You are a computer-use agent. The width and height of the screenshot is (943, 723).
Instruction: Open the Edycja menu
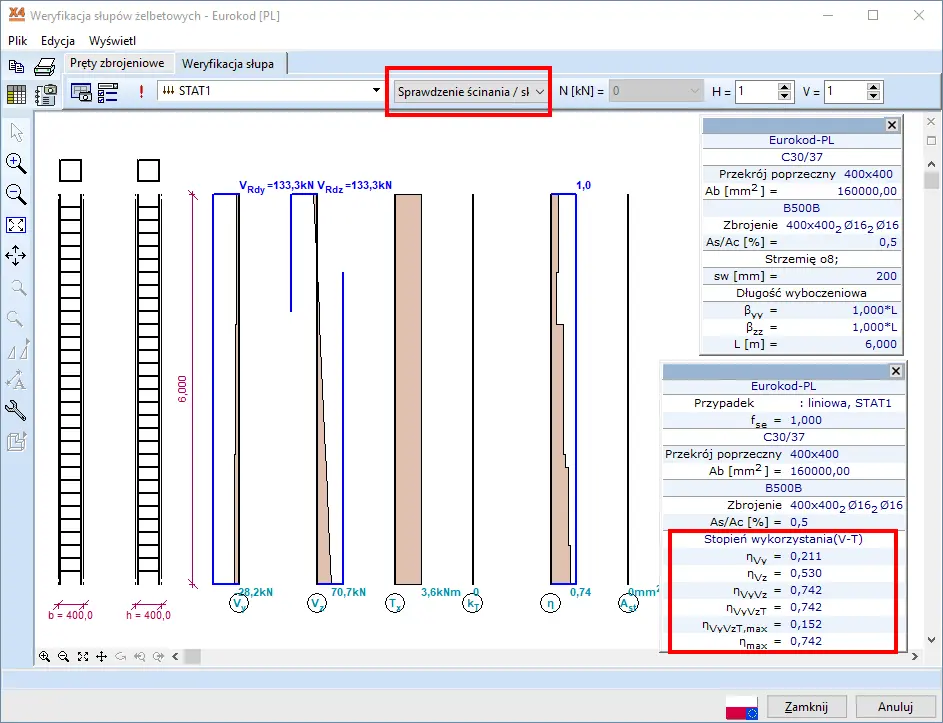58,41
